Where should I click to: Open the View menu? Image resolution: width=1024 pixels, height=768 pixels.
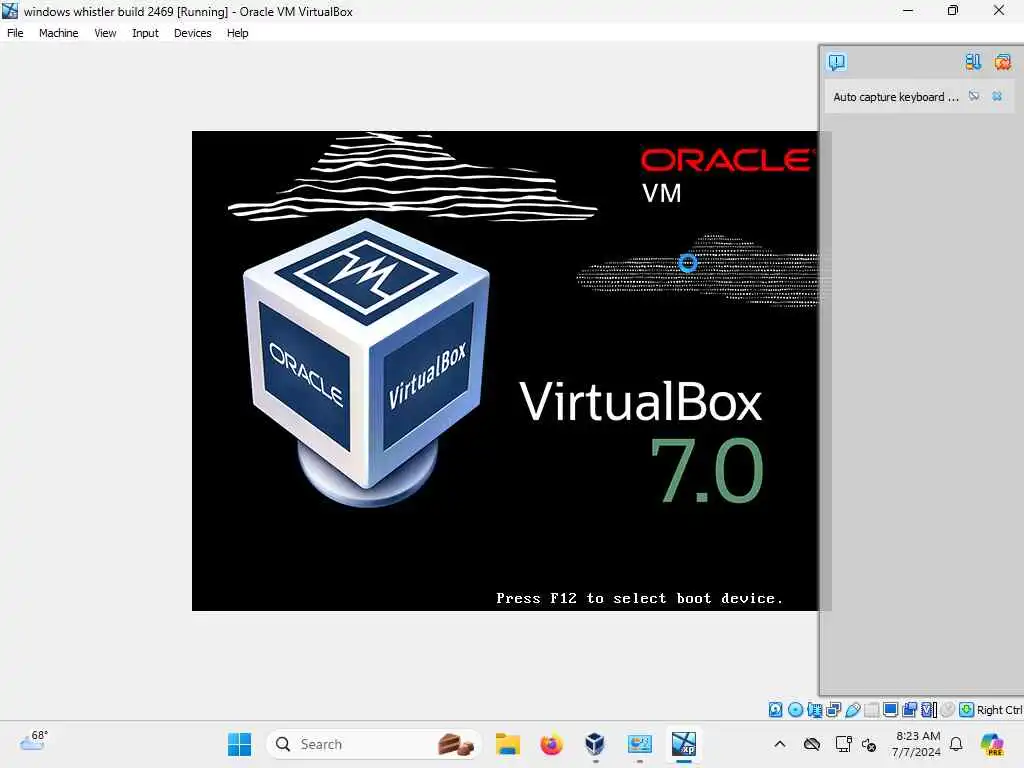104,33
